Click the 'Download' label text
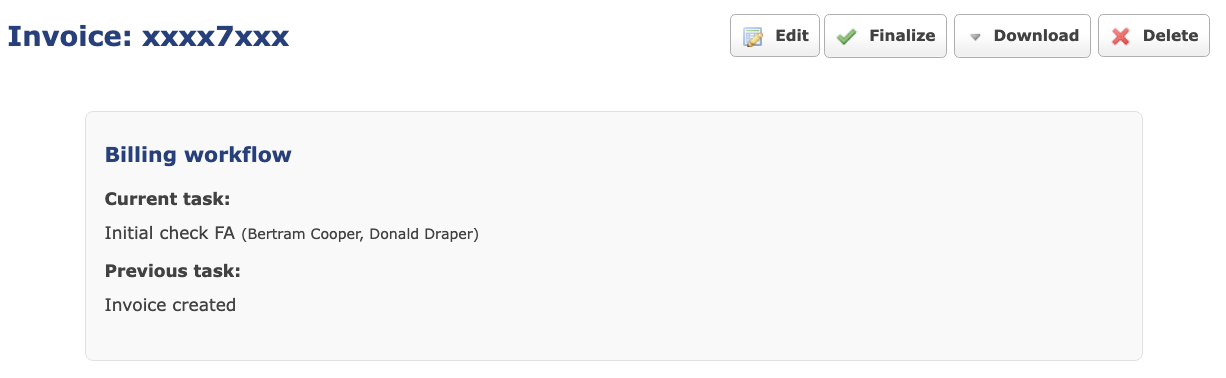This screenshot has height=378, width=1226. (1036, 36)
